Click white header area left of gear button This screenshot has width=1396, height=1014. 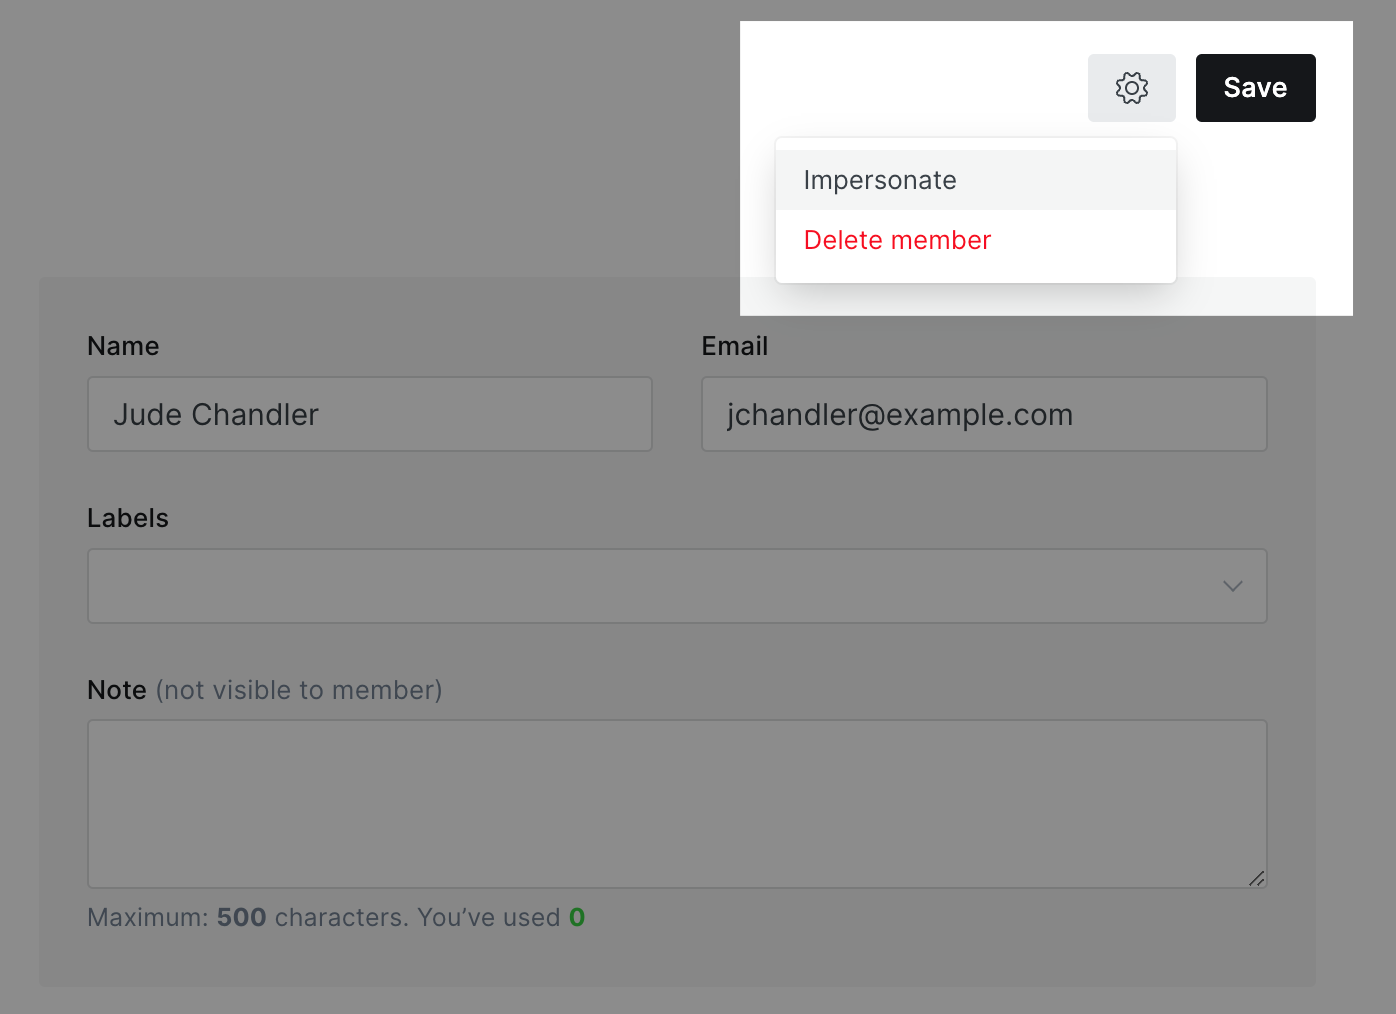[x=910, y=80]
